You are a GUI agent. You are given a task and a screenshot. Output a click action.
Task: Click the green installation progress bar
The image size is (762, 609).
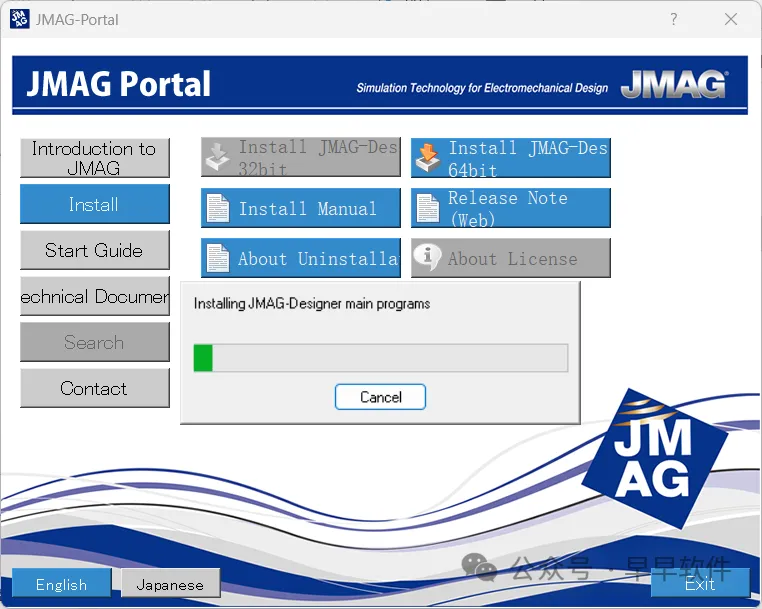tap(381, 358)
